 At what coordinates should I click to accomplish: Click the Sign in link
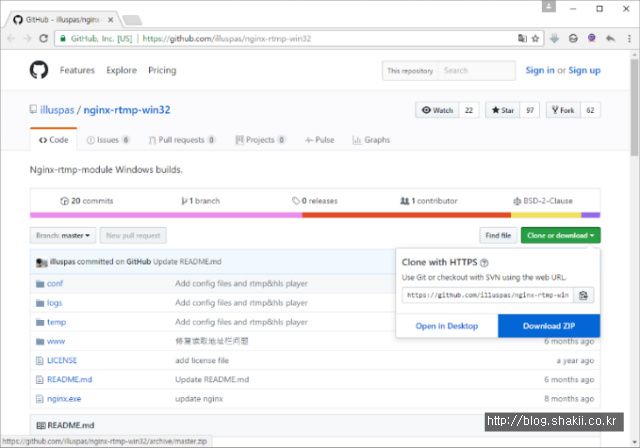coord(540,70)
